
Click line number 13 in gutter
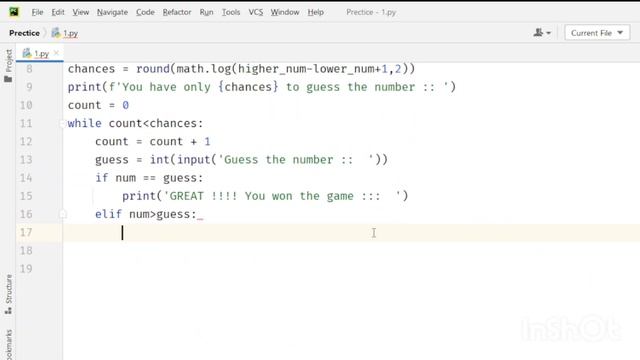point(26,160)
